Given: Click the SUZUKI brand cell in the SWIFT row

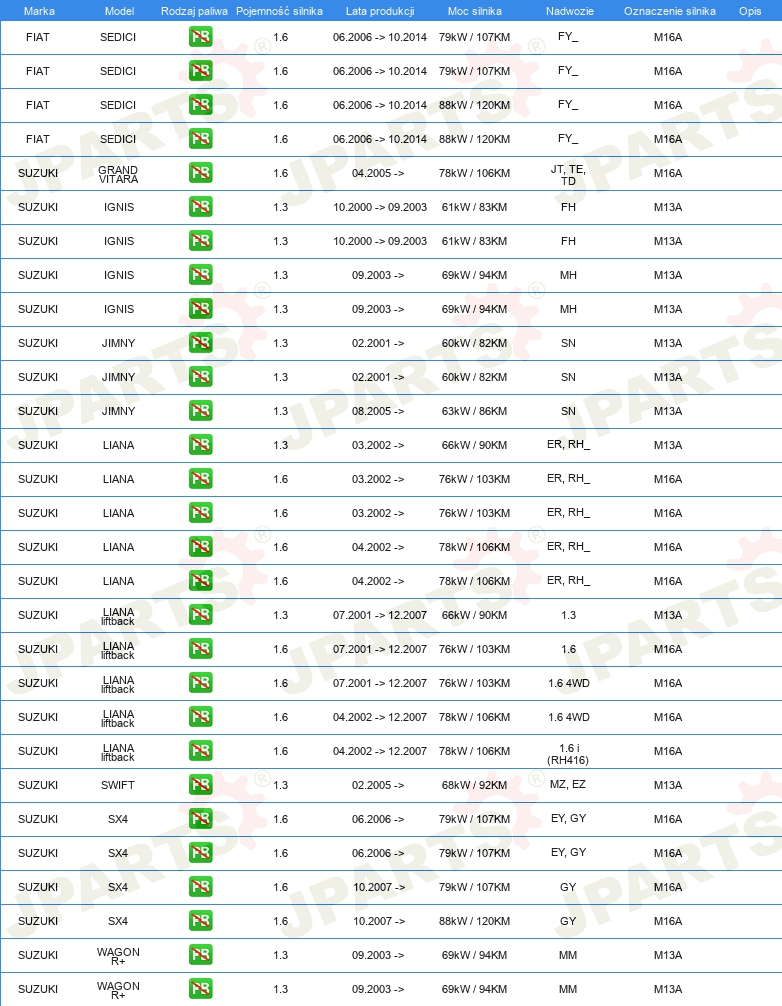Looking at the screenshot, I should click(x=38, y=785).
